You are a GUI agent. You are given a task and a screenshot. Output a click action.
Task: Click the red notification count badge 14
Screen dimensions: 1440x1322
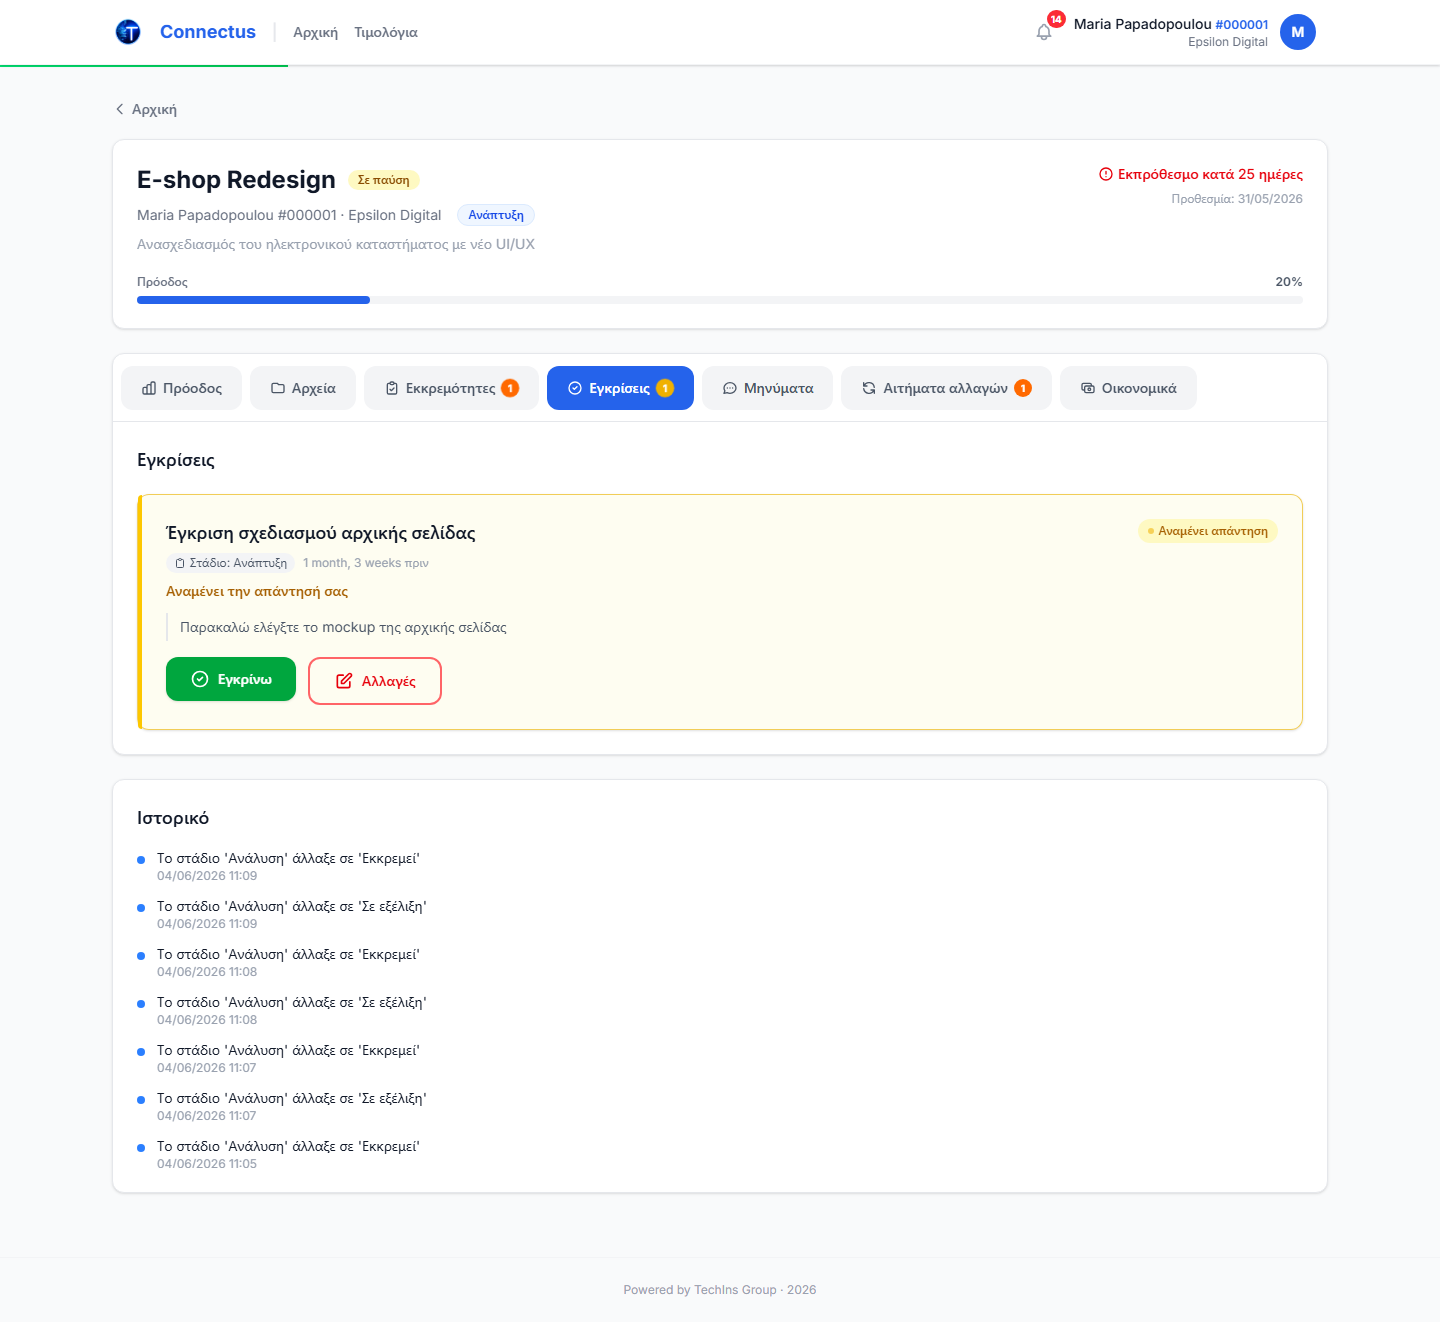point(1056,19)
